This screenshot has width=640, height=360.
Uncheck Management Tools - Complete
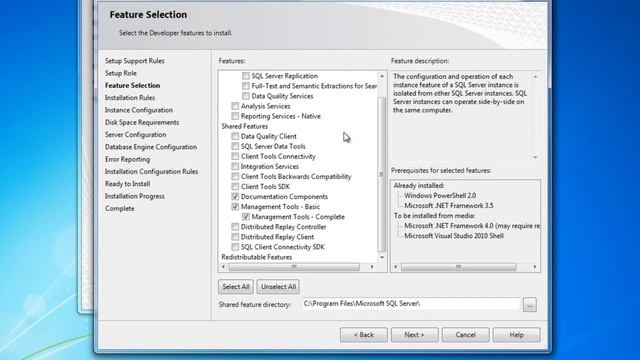246,217
